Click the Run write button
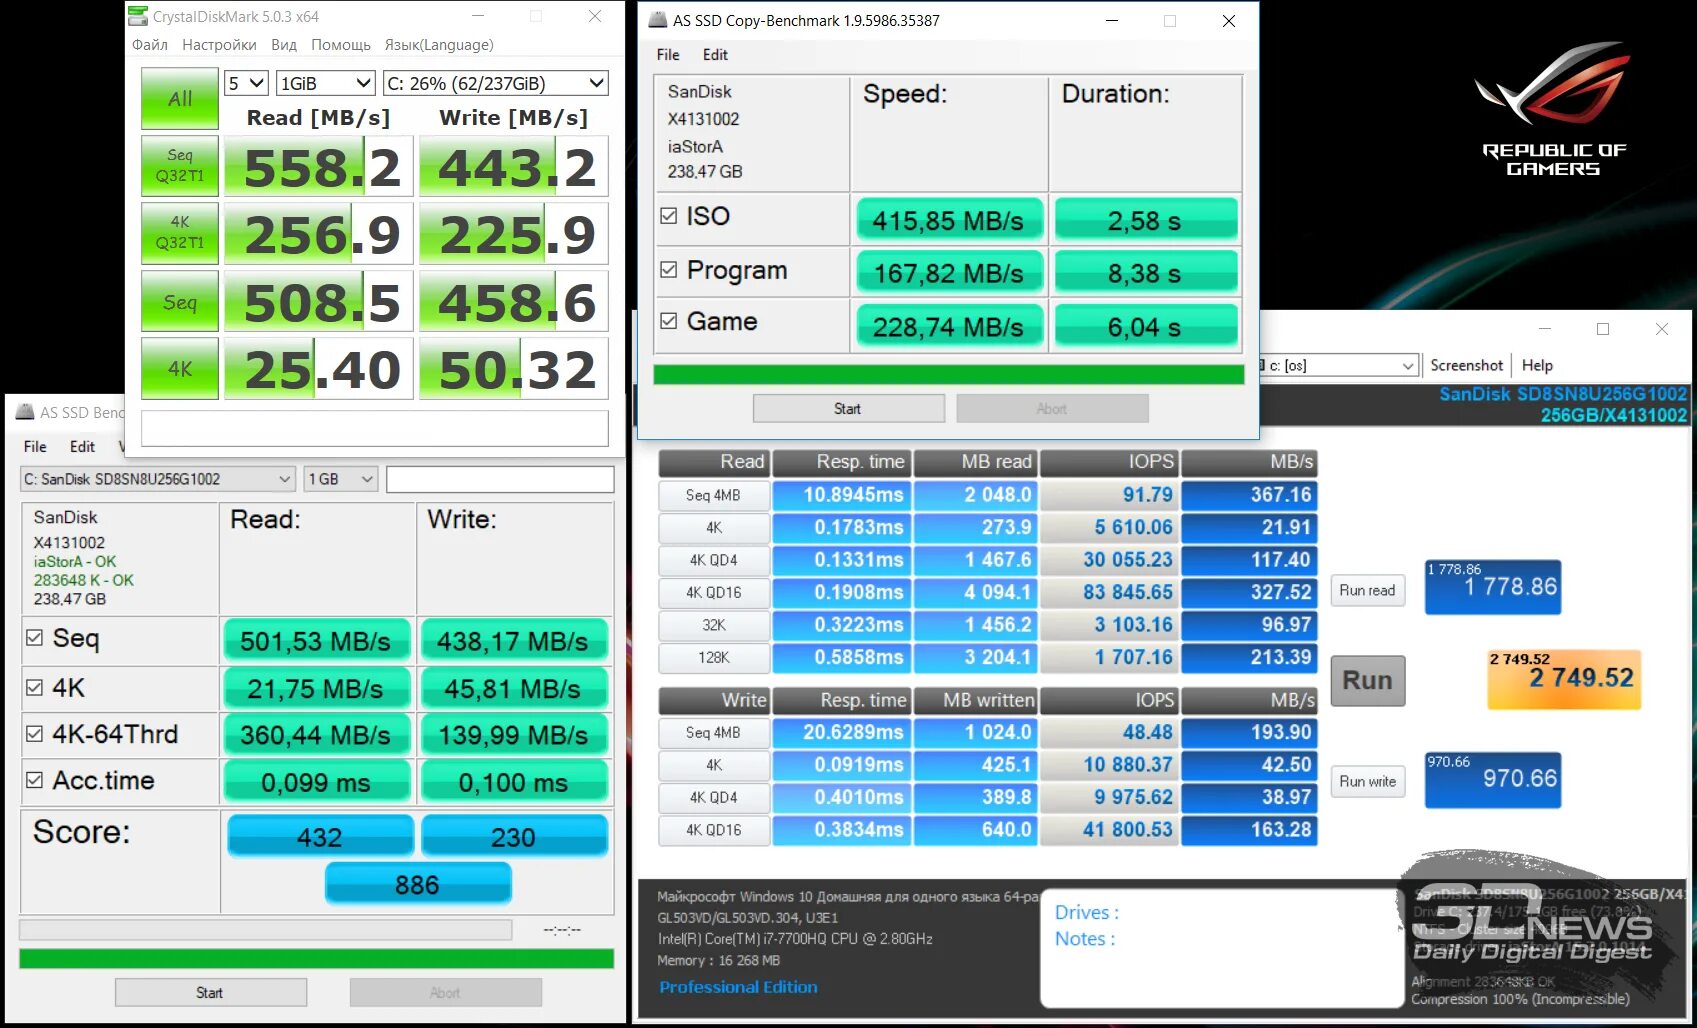 pyautogui.click(x=1367, y=781)
